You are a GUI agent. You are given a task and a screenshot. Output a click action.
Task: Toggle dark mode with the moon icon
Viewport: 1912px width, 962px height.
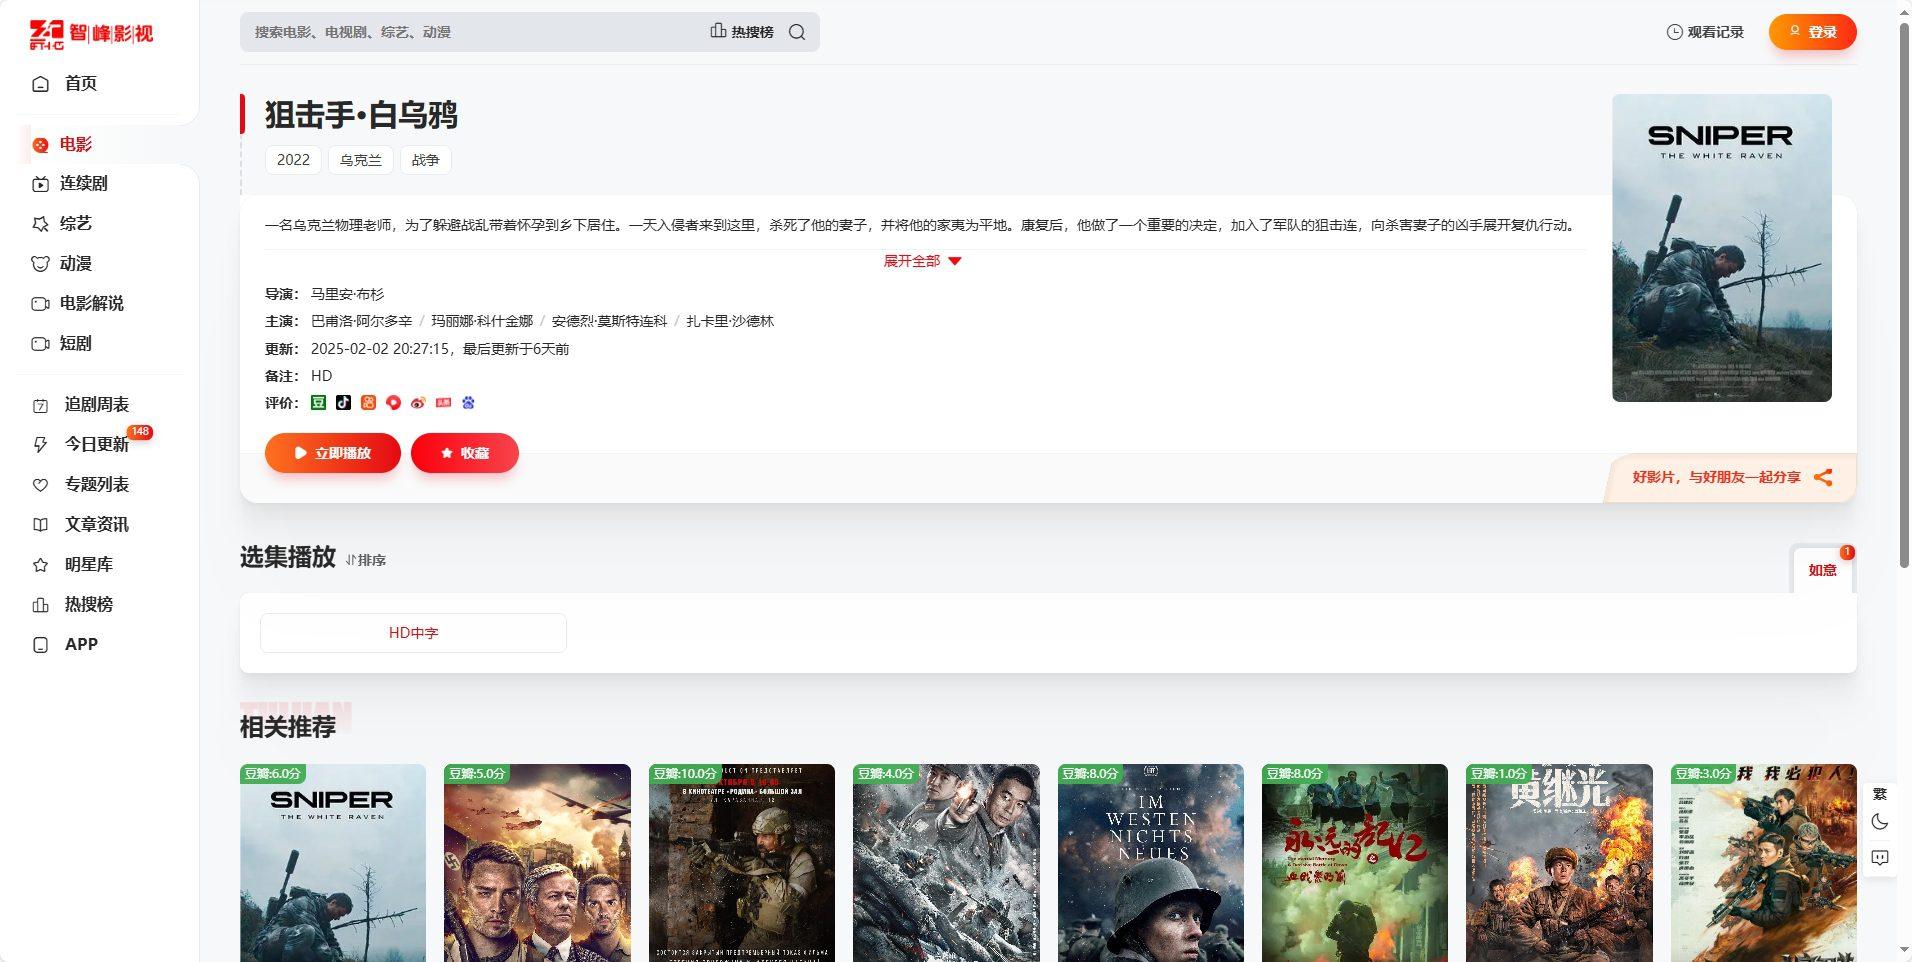tap(1881, 821)
